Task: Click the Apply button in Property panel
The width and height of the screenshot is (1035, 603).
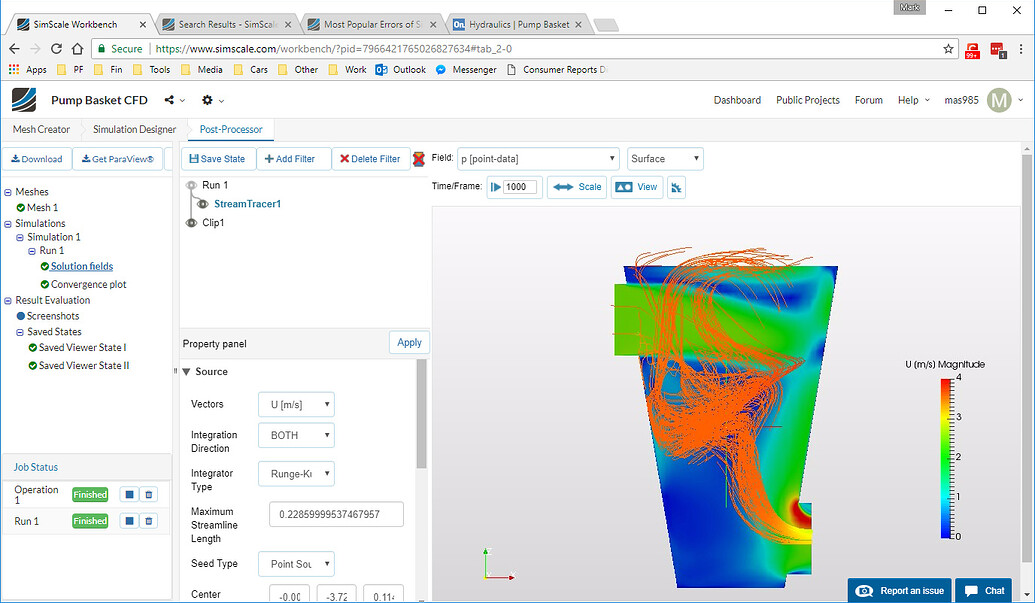Action: [409, 342]
